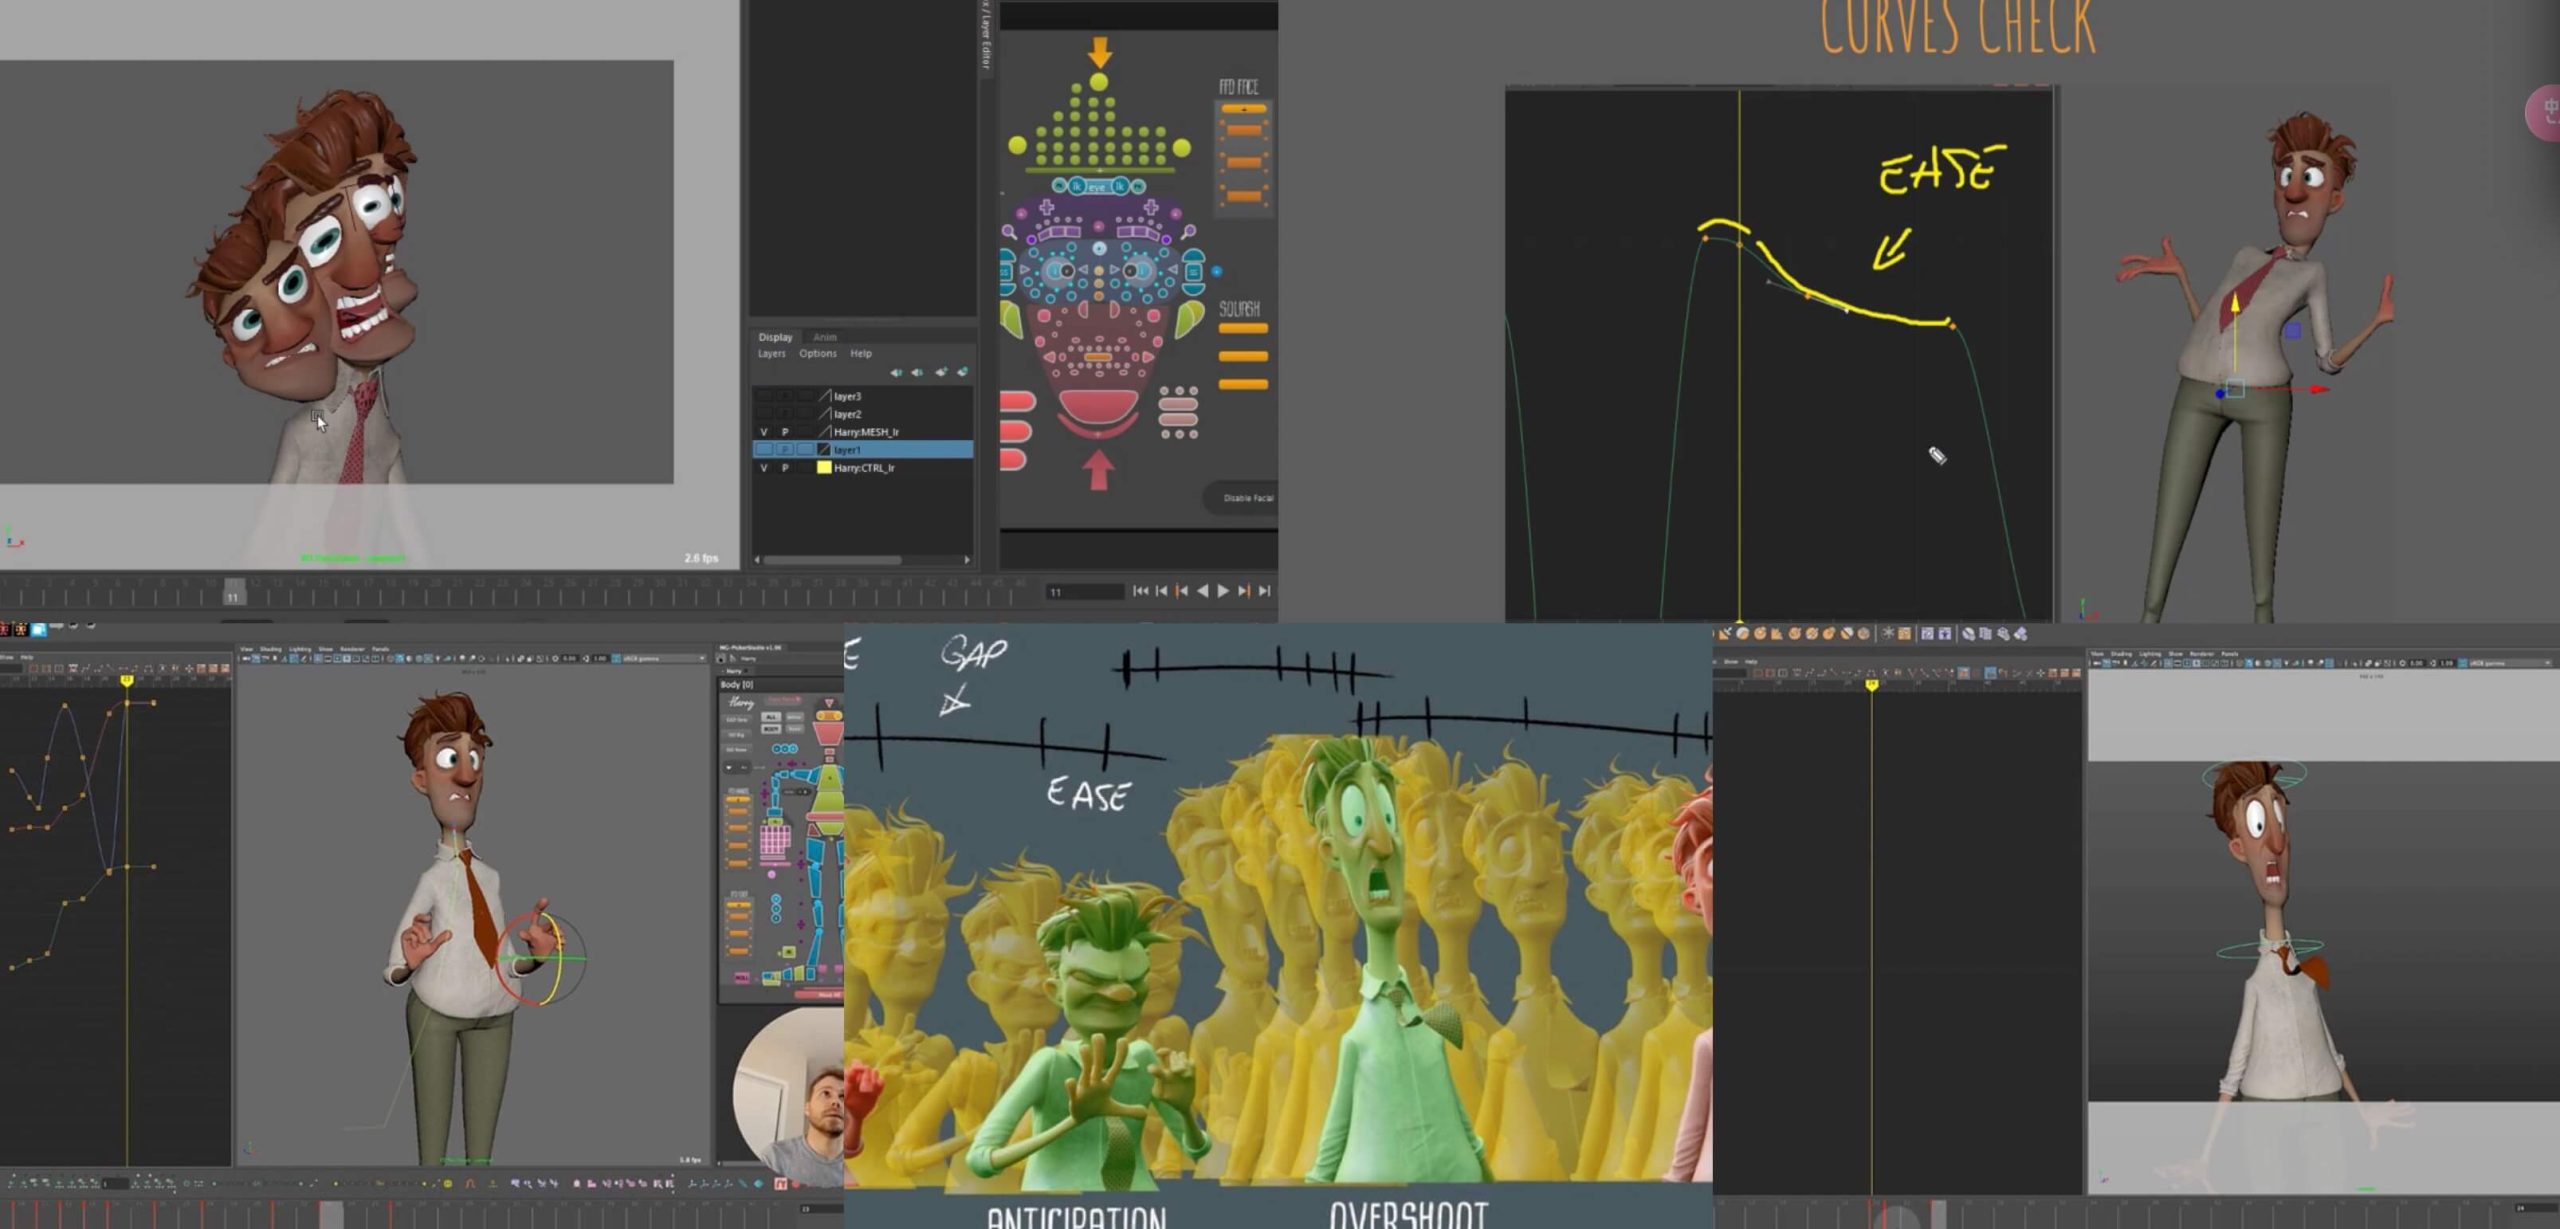Click frame 11 marker on top-left timeline
2560x1229 pixels.
(x=233, y=592)
